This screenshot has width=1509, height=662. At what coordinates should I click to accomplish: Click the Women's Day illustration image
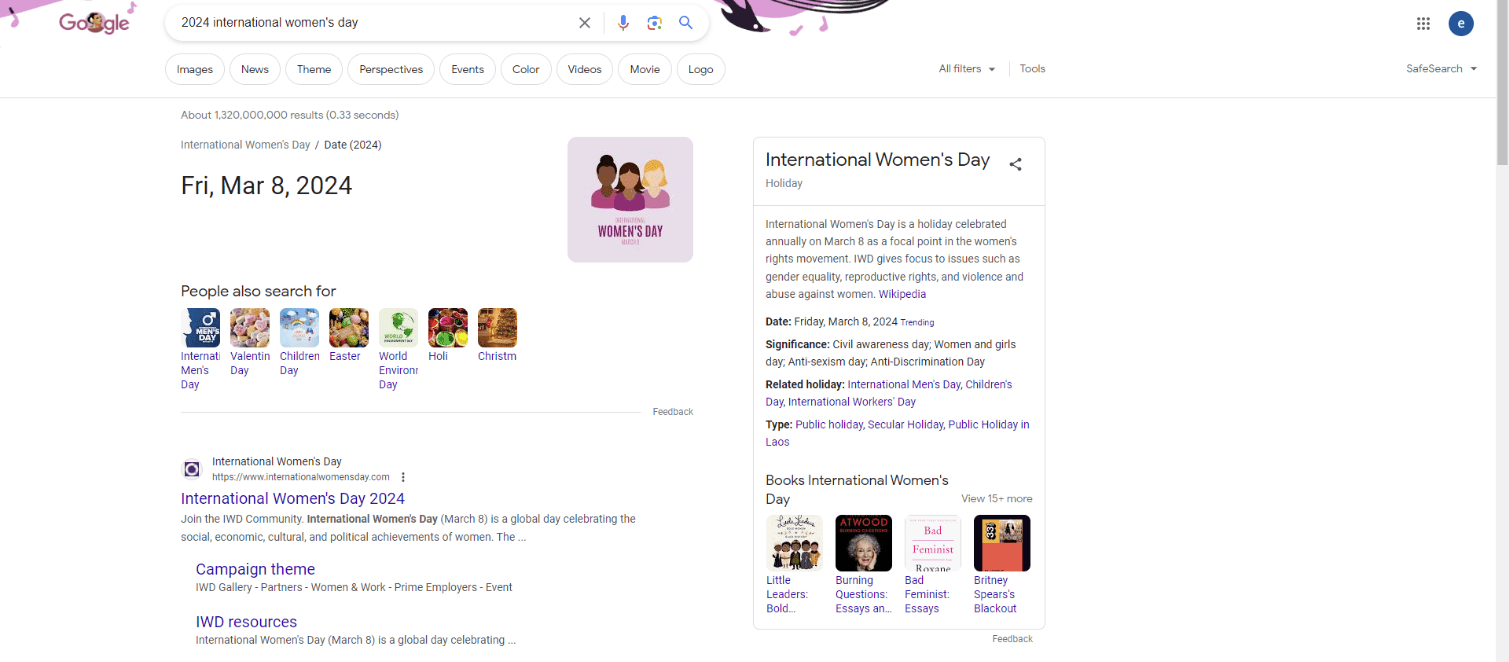(x=630, y=199)
